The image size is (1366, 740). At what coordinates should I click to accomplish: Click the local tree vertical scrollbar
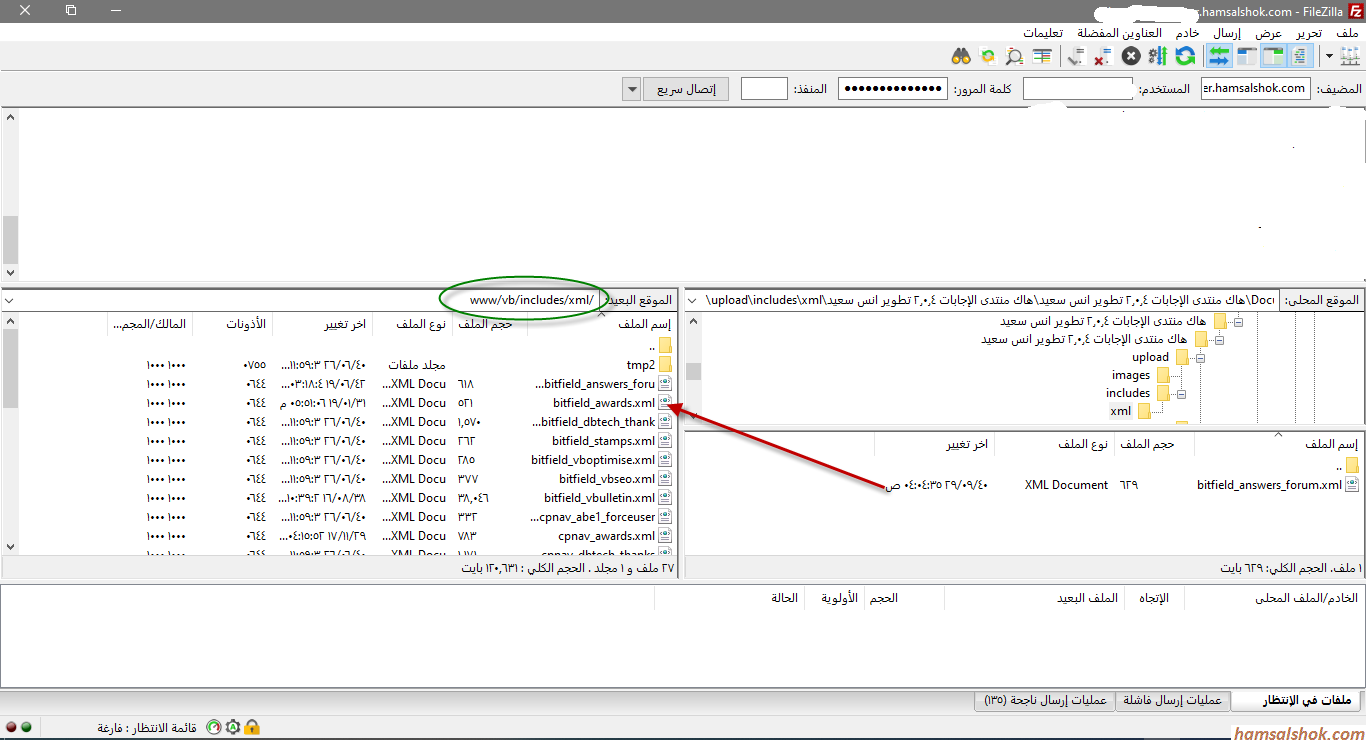(x=693, y=369)
